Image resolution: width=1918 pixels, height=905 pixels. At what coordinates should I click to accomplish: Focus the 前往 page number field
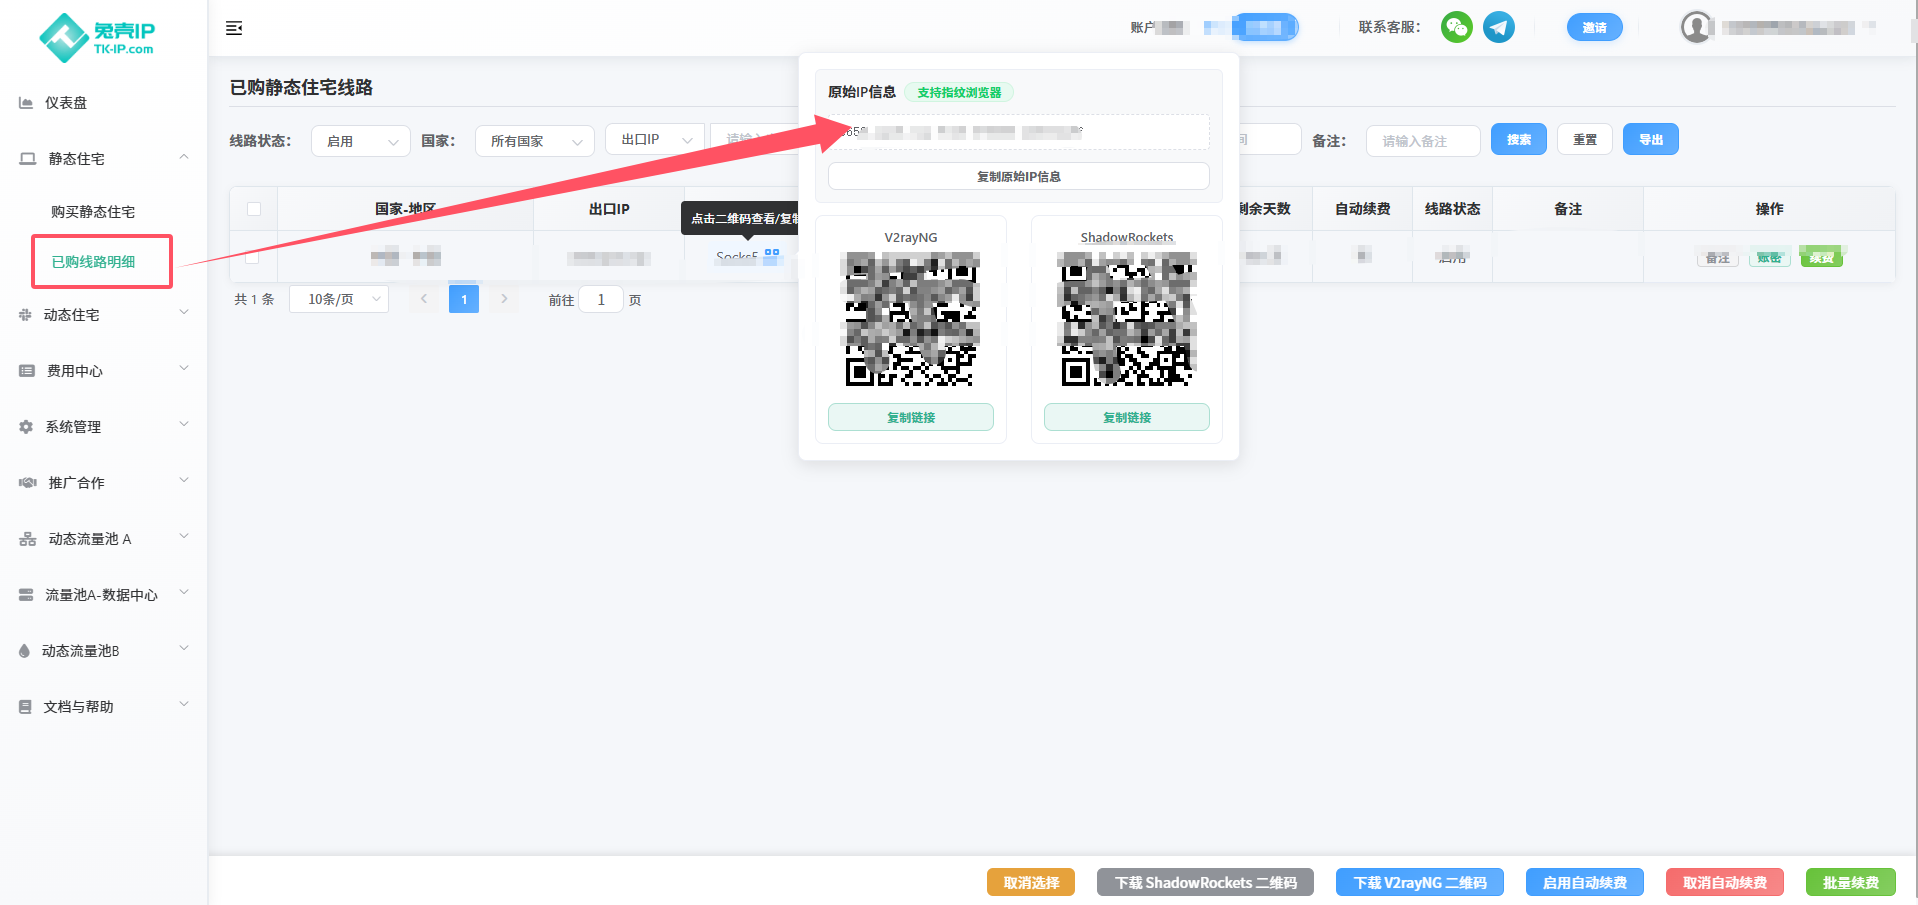point(601,299)
